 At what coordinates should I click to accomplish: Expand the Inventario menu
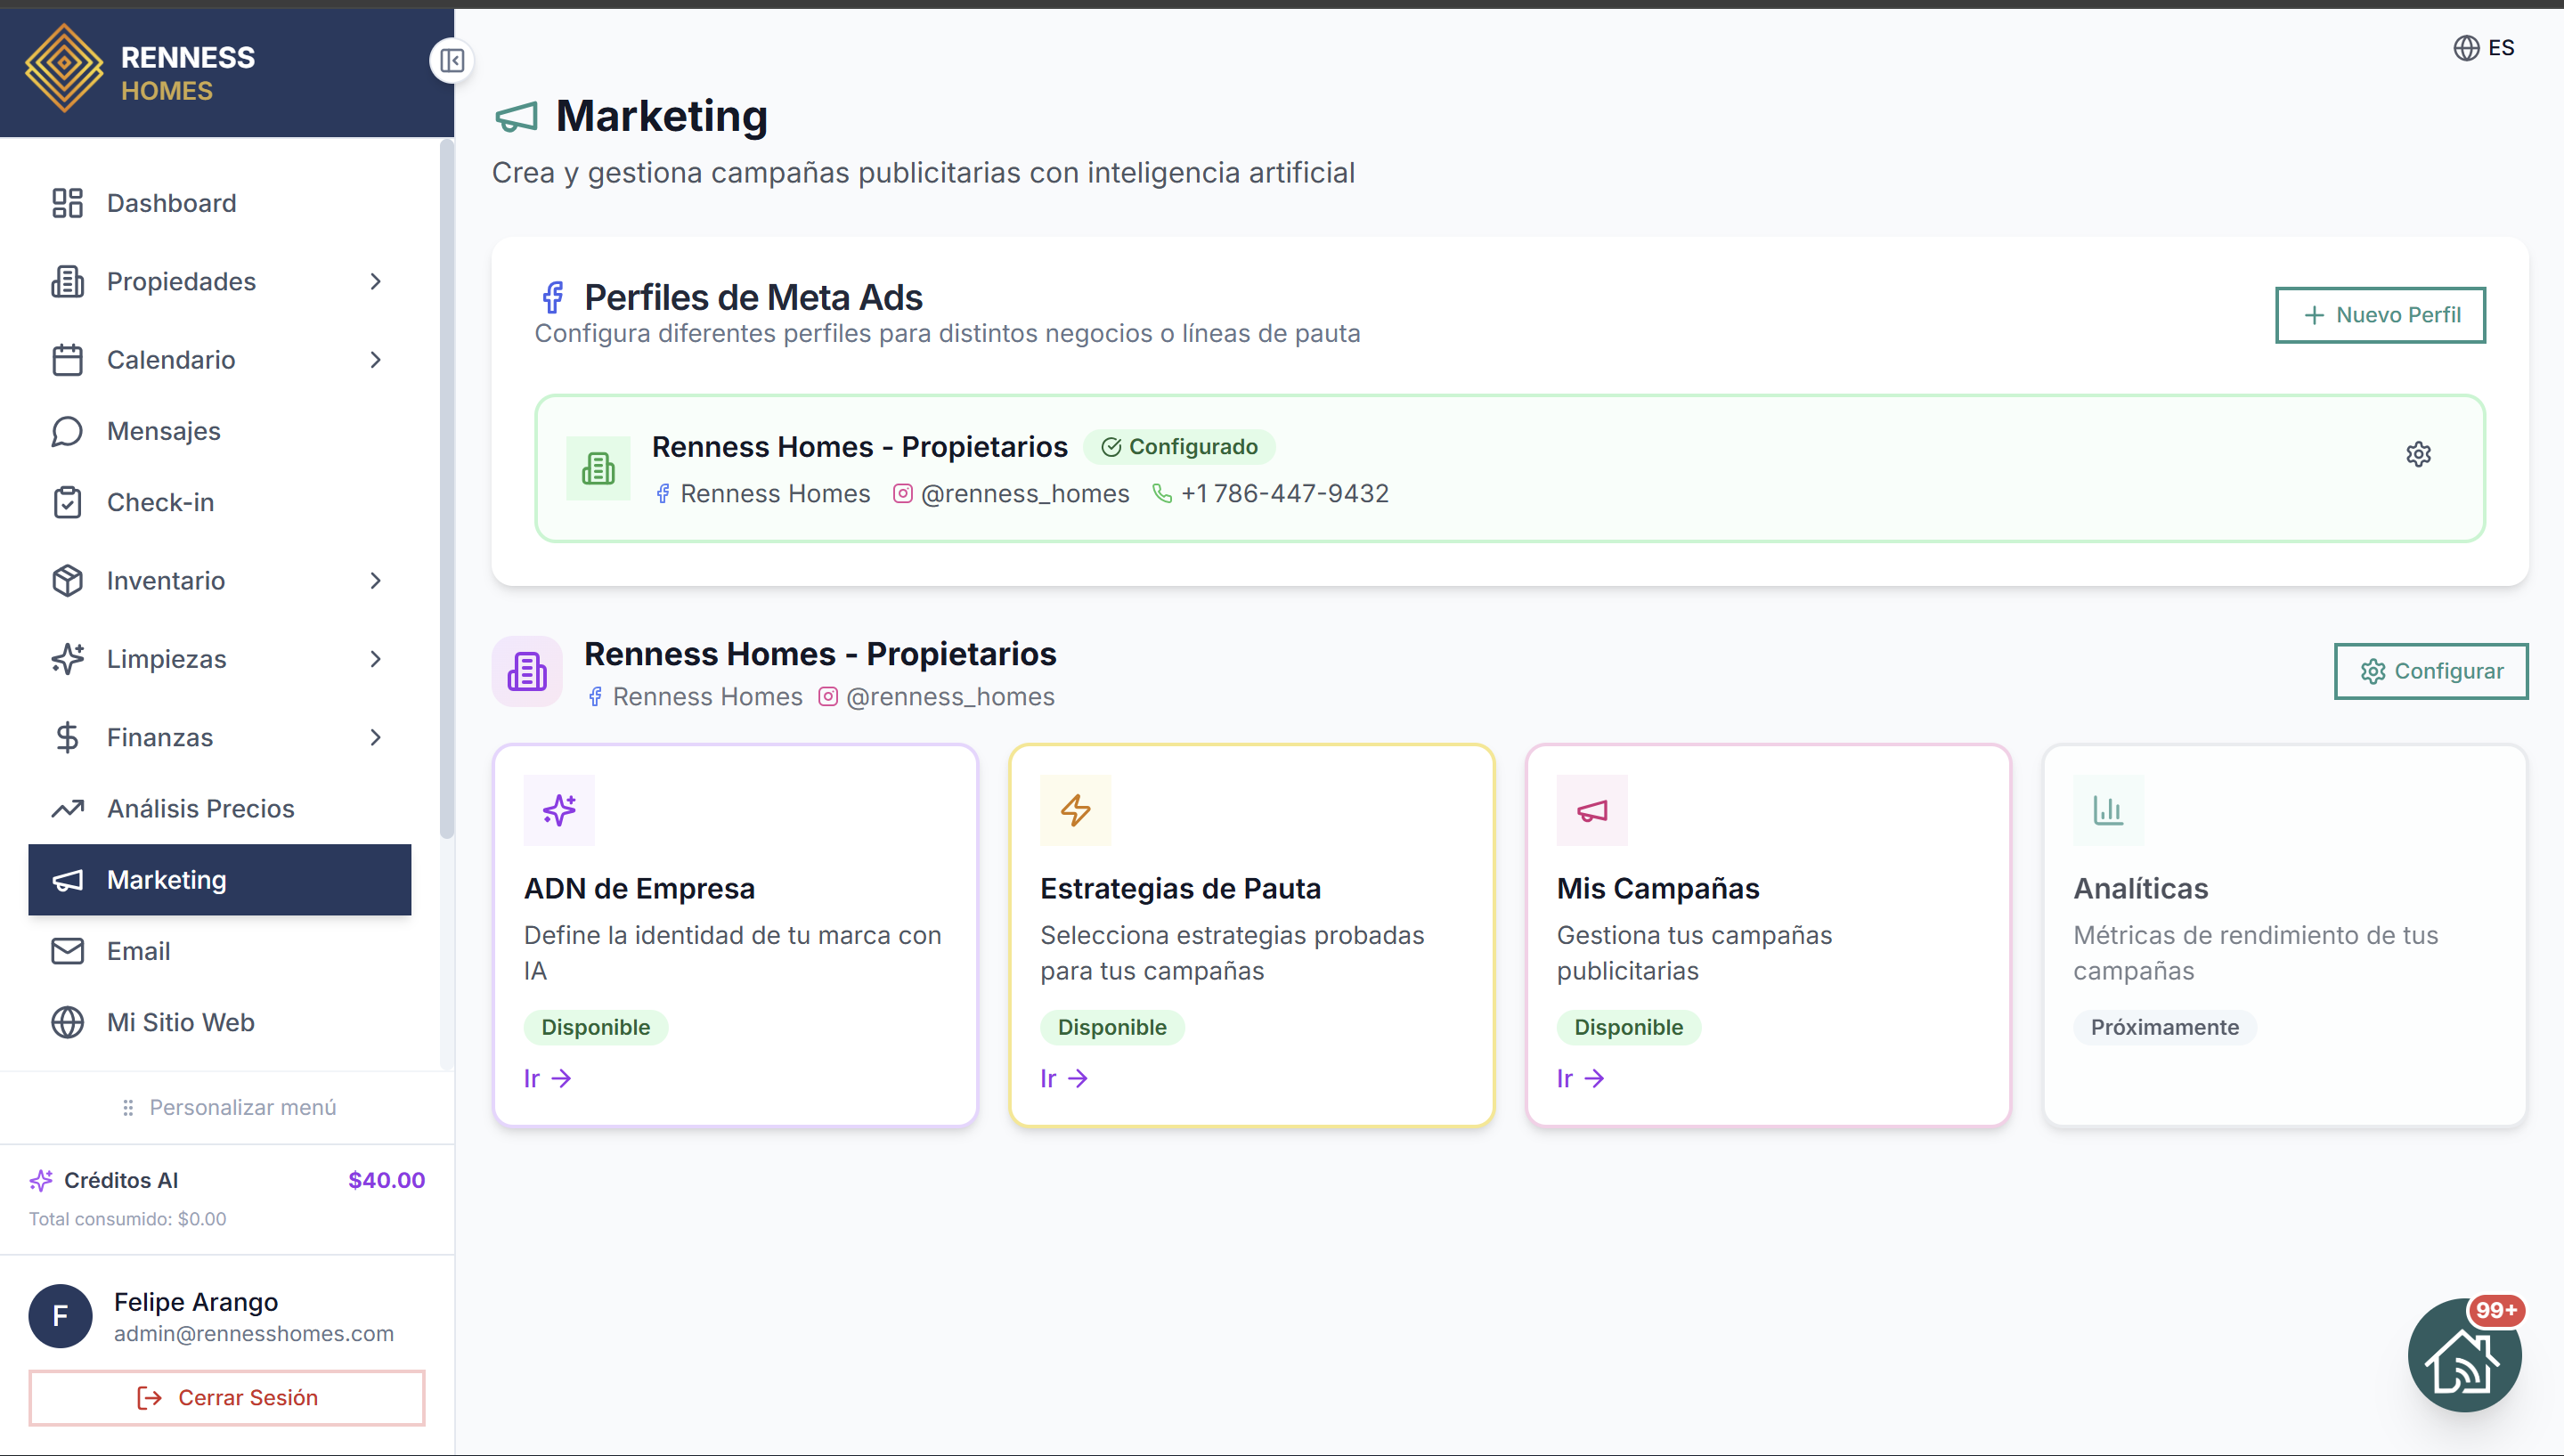tap(375, 580)
